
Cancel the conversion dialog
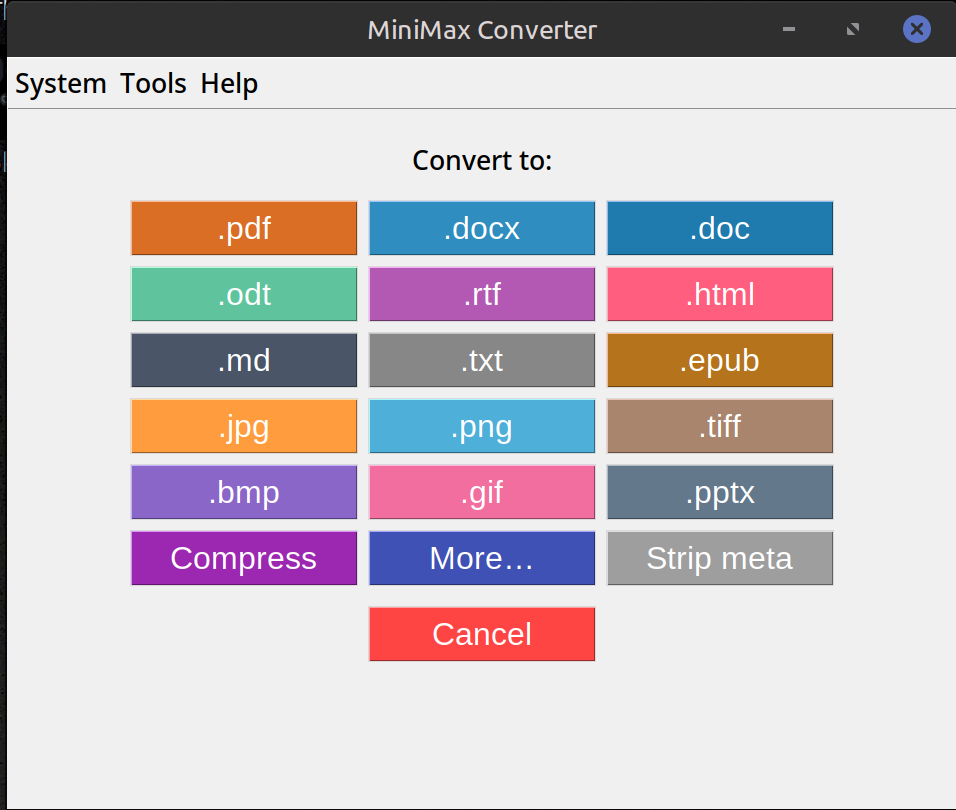coord(482,634)
